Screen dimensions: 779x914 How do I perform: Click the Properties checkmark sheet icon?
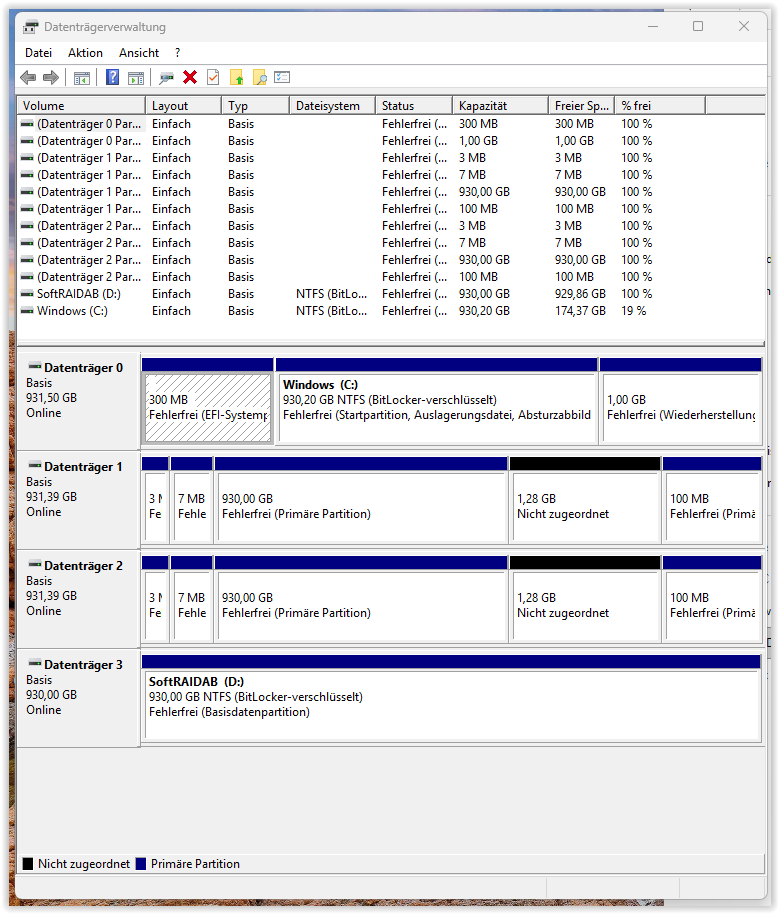click(x=213, y=77)
